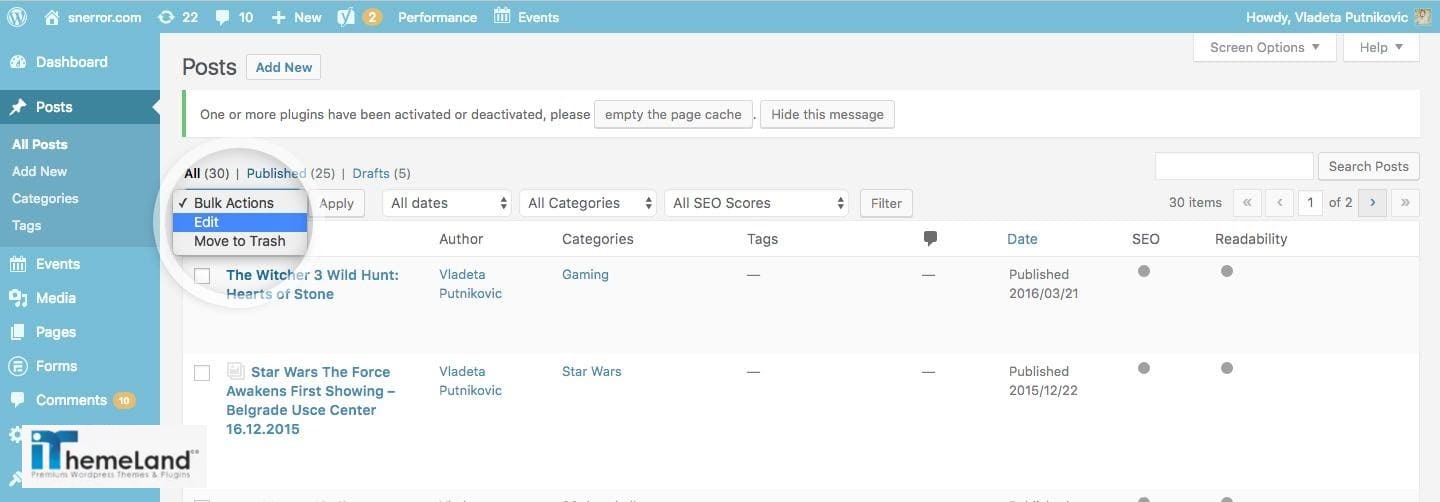Open the comments bubble showing 10
This screenshot has width=1440, height=502.
point(234,17)
